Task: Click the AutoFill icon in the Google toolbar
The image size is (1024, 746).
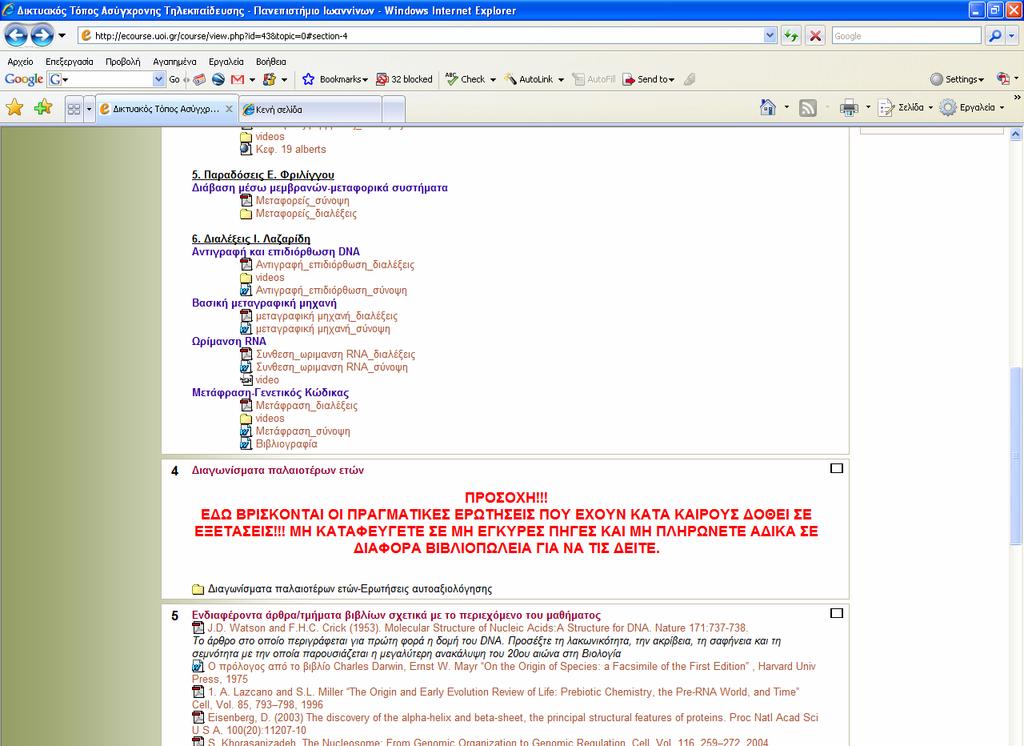Action: [578, 79]
